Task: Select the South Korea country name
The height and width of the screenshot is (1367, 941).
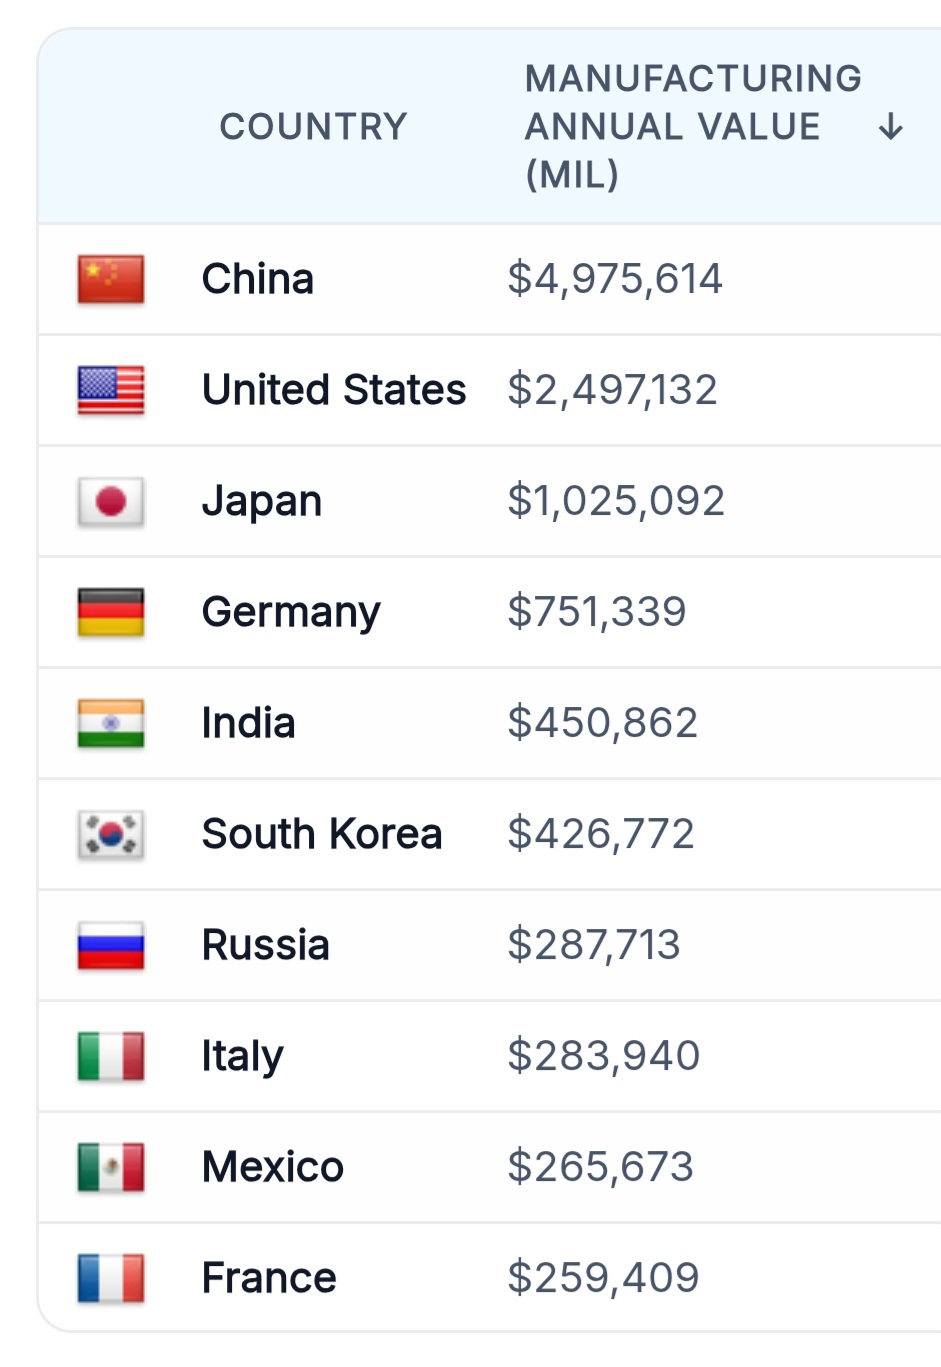Action: coord(322,834)
